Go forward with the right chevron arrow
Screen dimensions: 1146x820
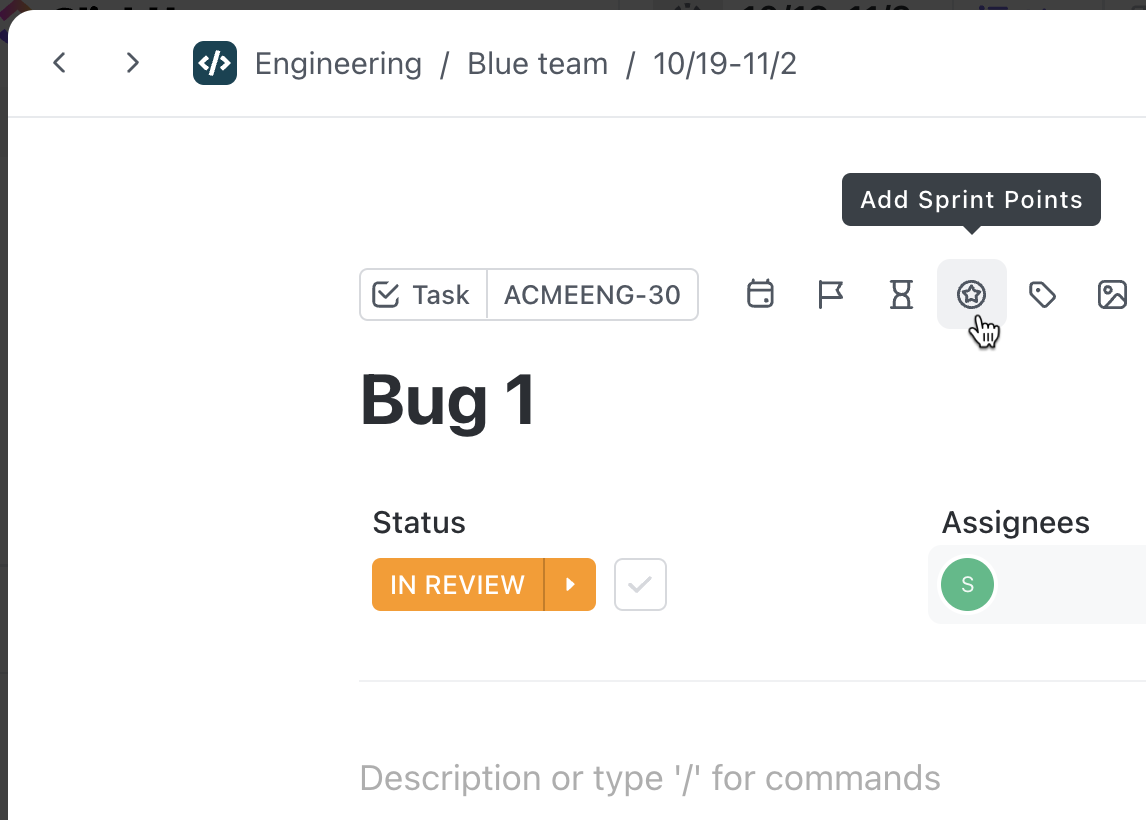132,63
